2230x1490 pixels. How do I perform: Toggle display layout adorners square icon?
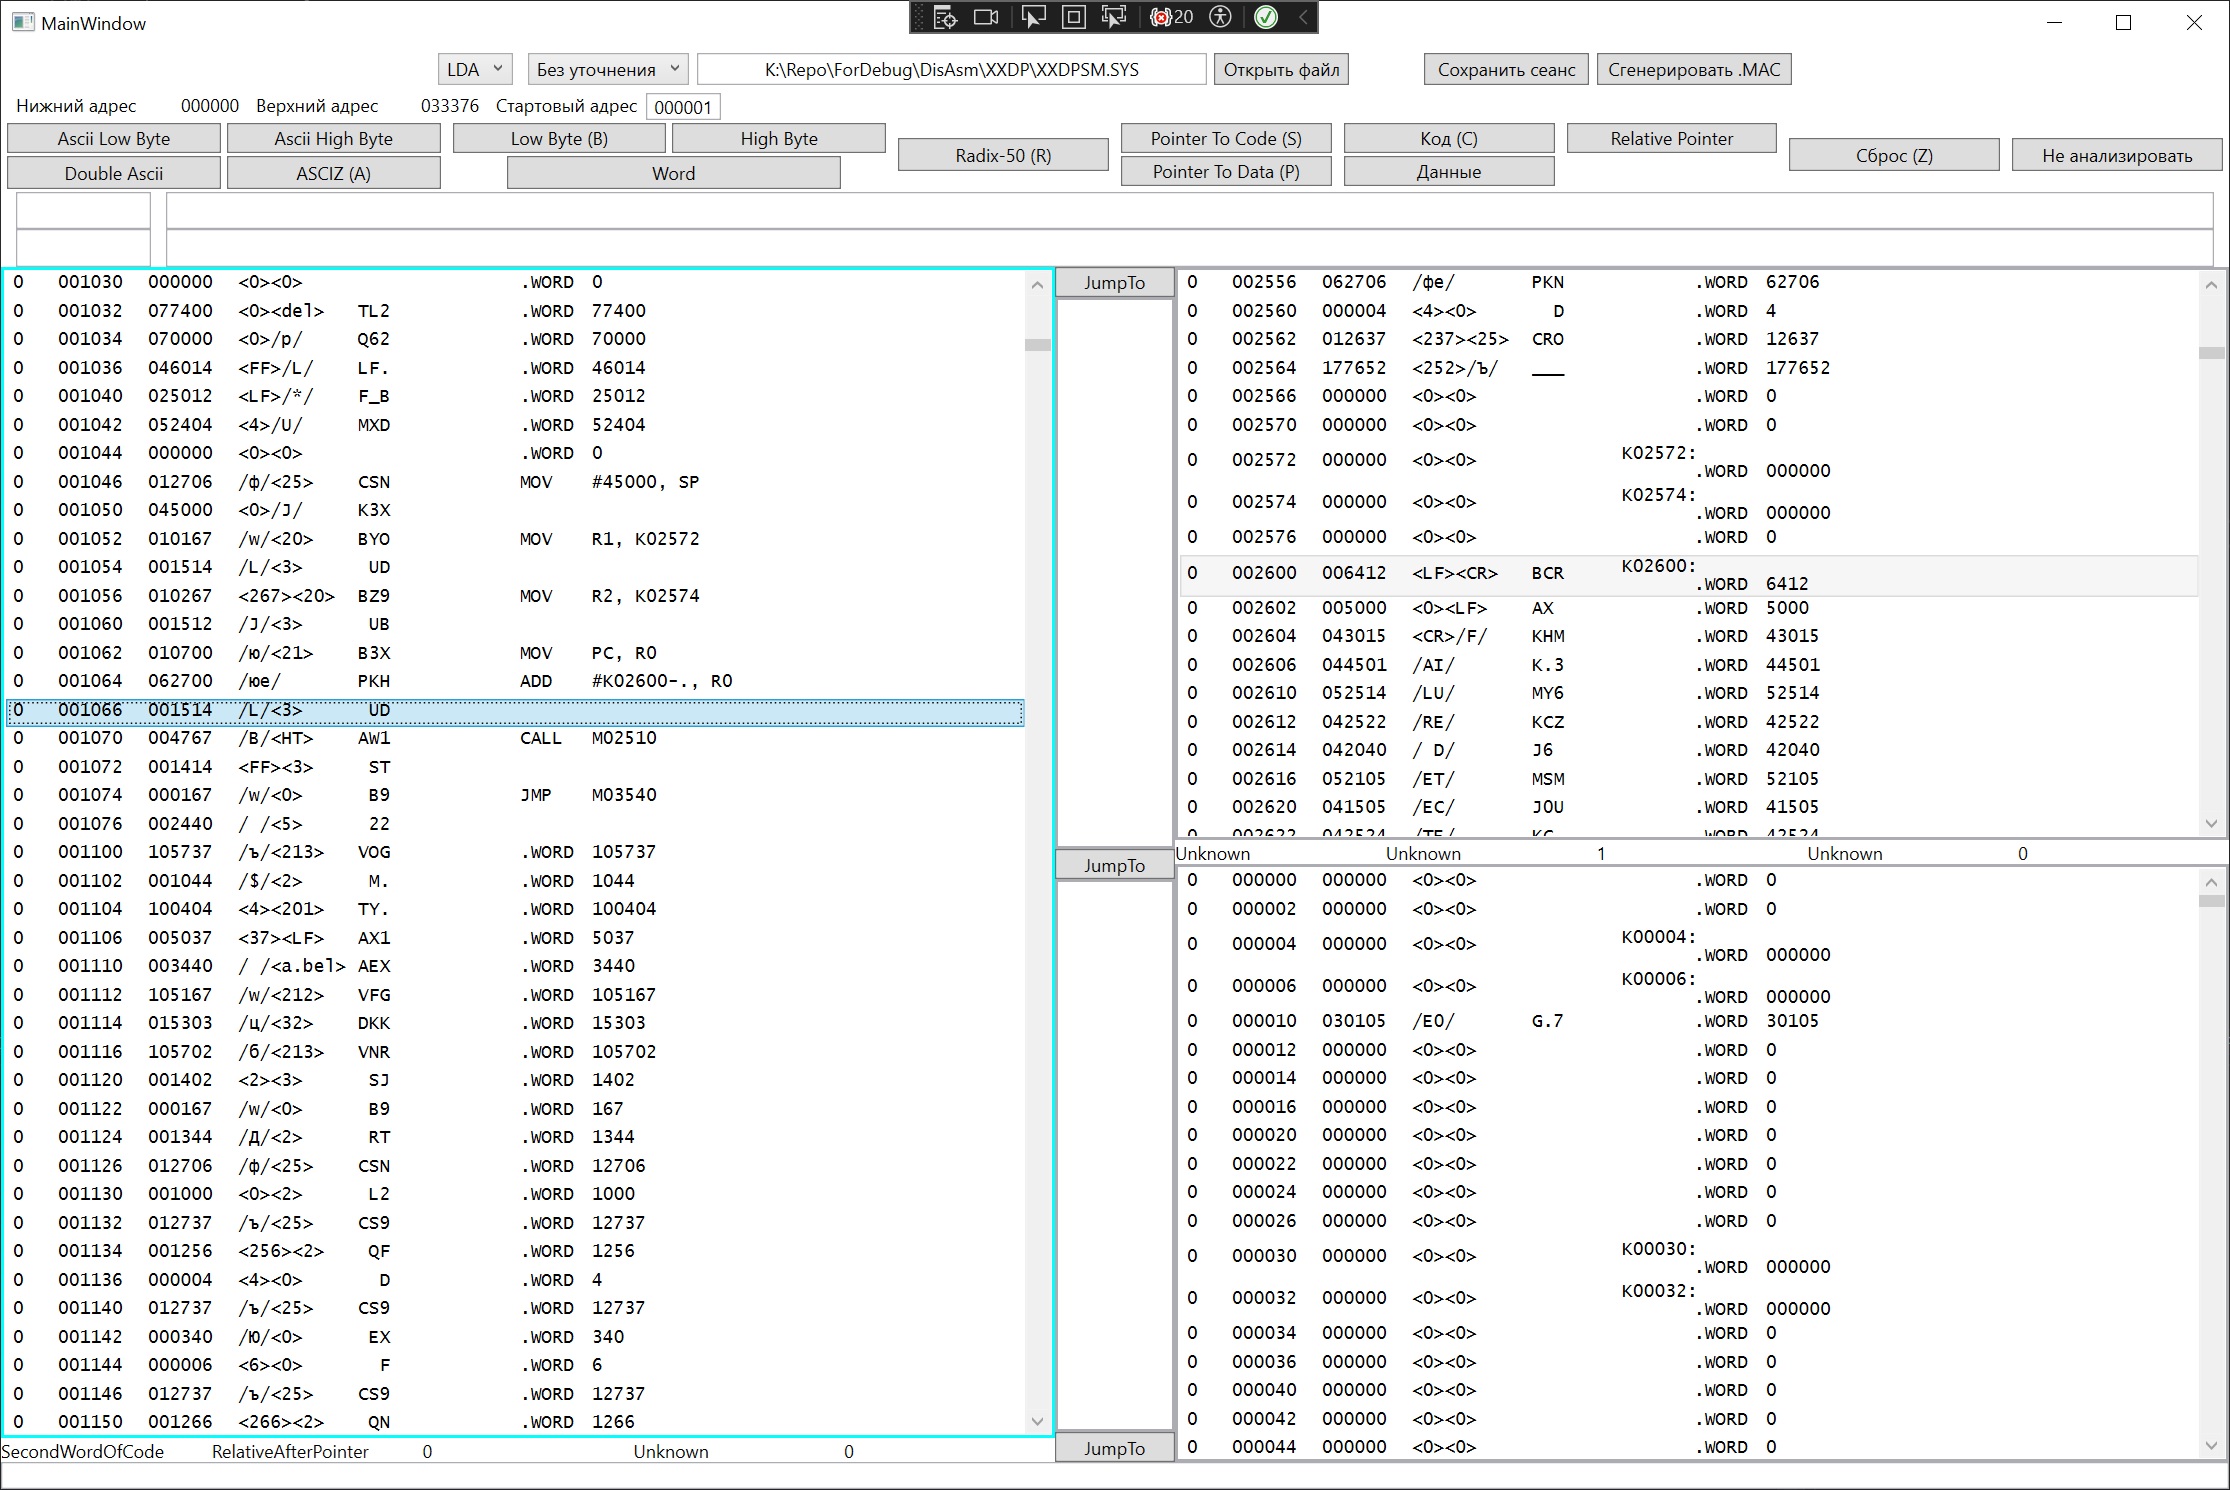(1073, 17)
